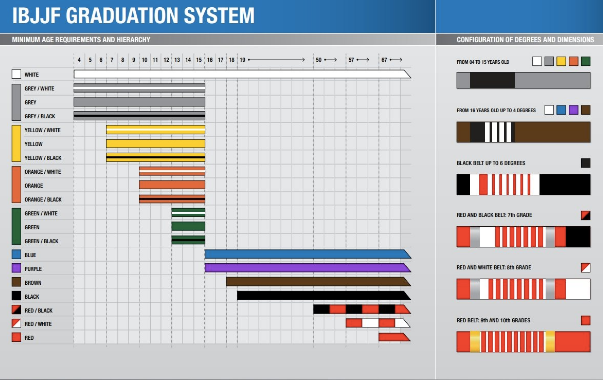Click the brown belt legend square
The width and height of the screenshot is (603, 380).
(x=16, y=282)
